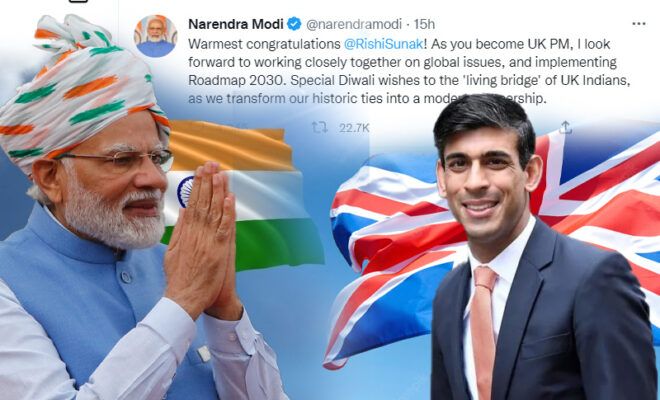Screen dimensions: 660x400
Task: Open Narendra Modi's round profile avatar
Action: [155, 36]
